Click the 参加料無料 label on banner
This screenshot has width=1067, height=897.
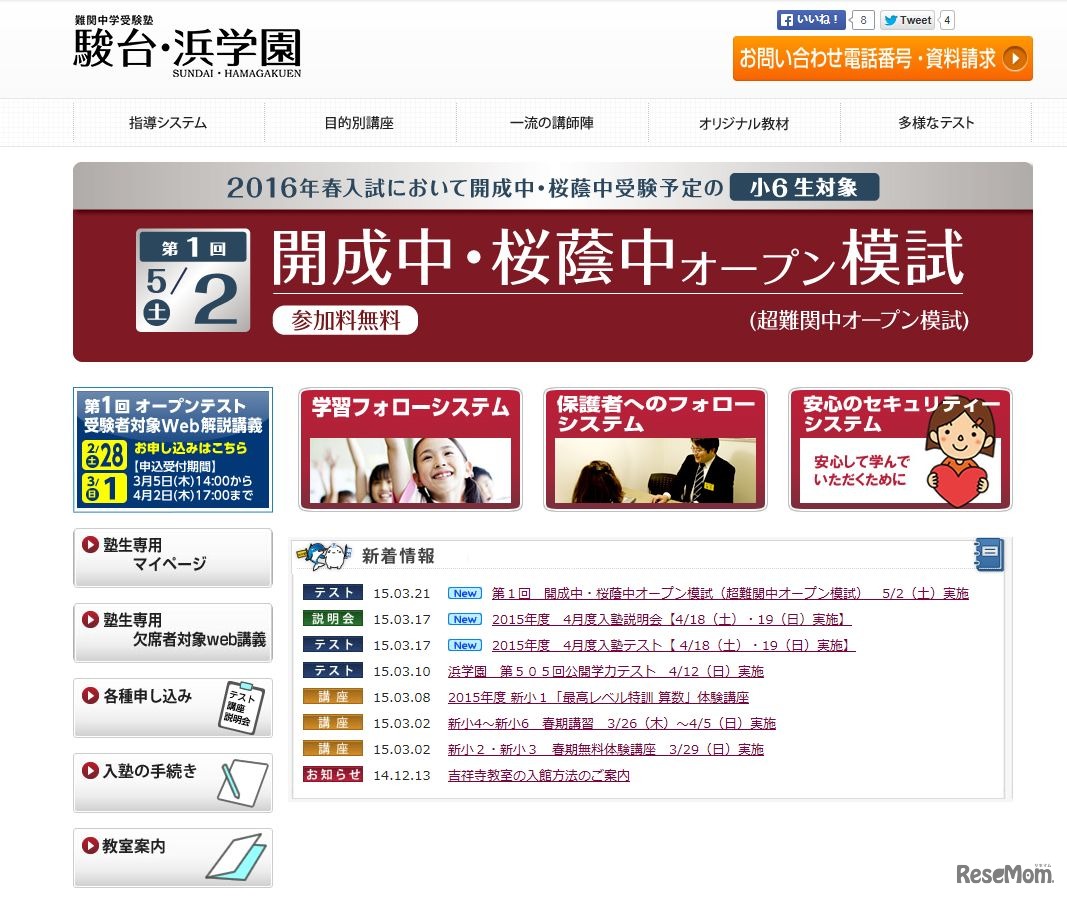click(x=345, y=320)
